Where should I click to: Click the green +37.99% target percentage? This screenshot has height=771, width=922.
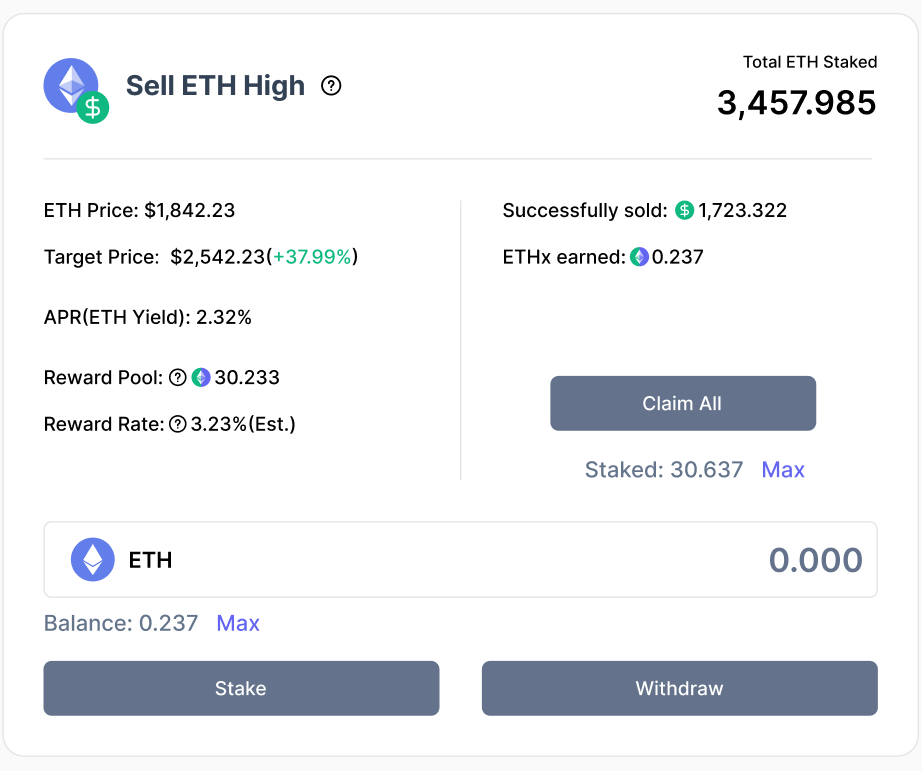[x=313, y=257]
